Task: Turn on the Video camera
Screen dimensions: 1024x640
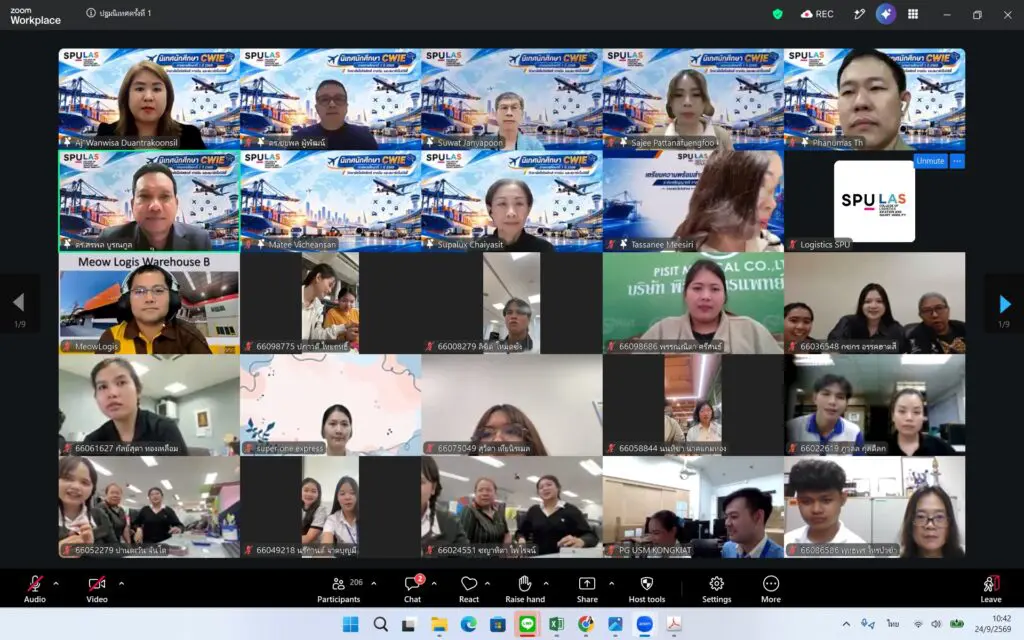Action: (x=97, y=589)
